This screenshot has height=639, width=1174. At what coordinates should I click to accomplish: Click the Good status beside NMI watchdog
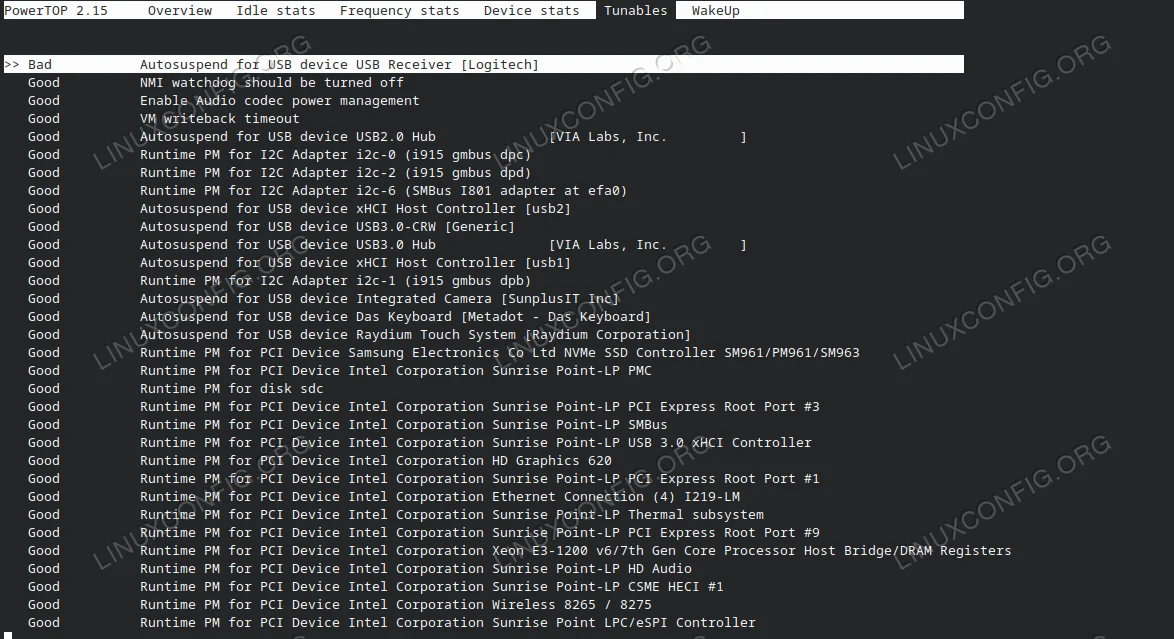click(x=43, y=82)
